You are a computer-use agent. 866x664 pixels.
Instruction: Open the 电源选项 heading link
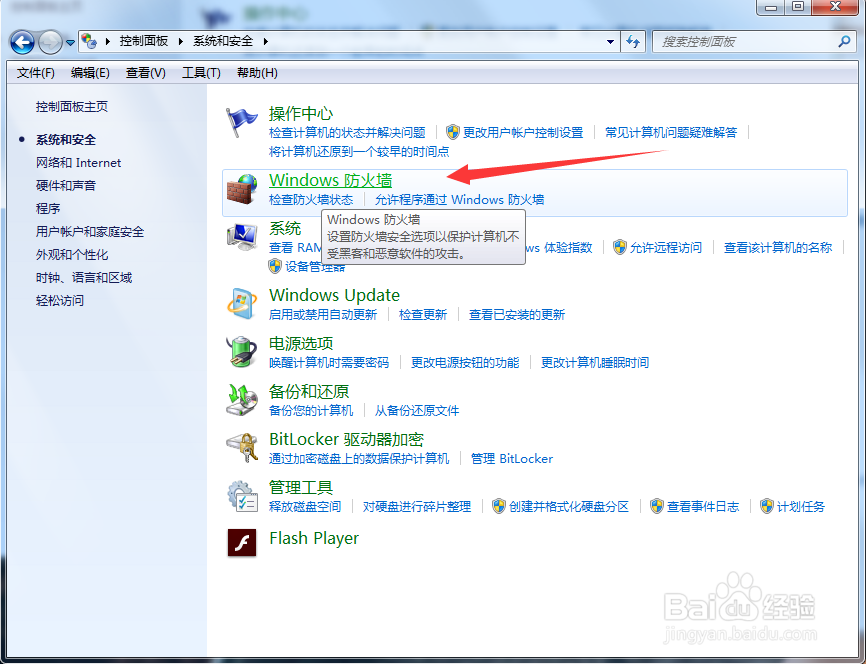click(300, 343)
